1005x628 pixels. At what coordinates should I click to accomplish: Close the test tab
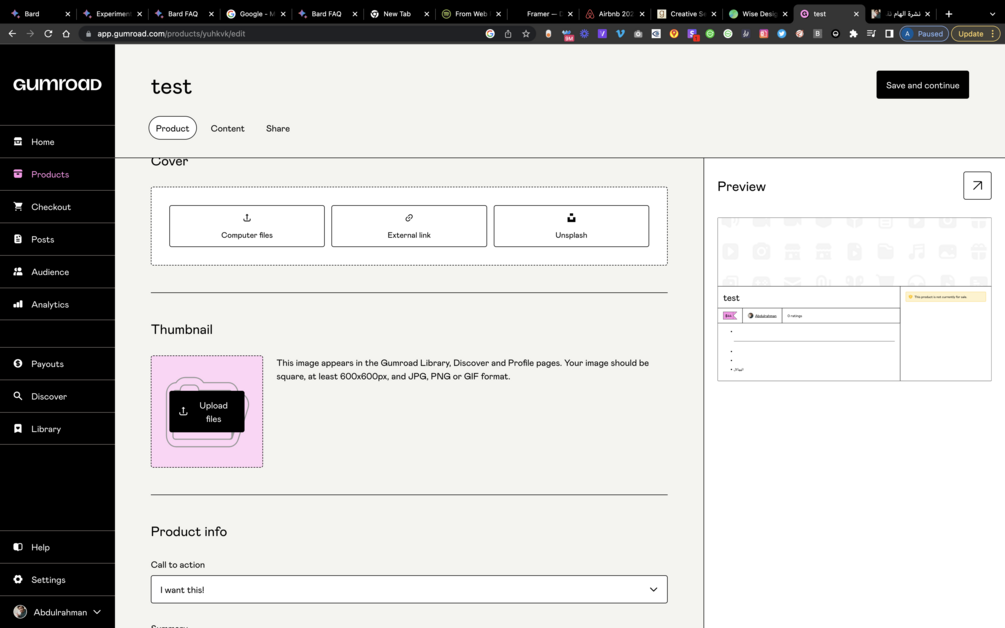[x=856, y=13]
